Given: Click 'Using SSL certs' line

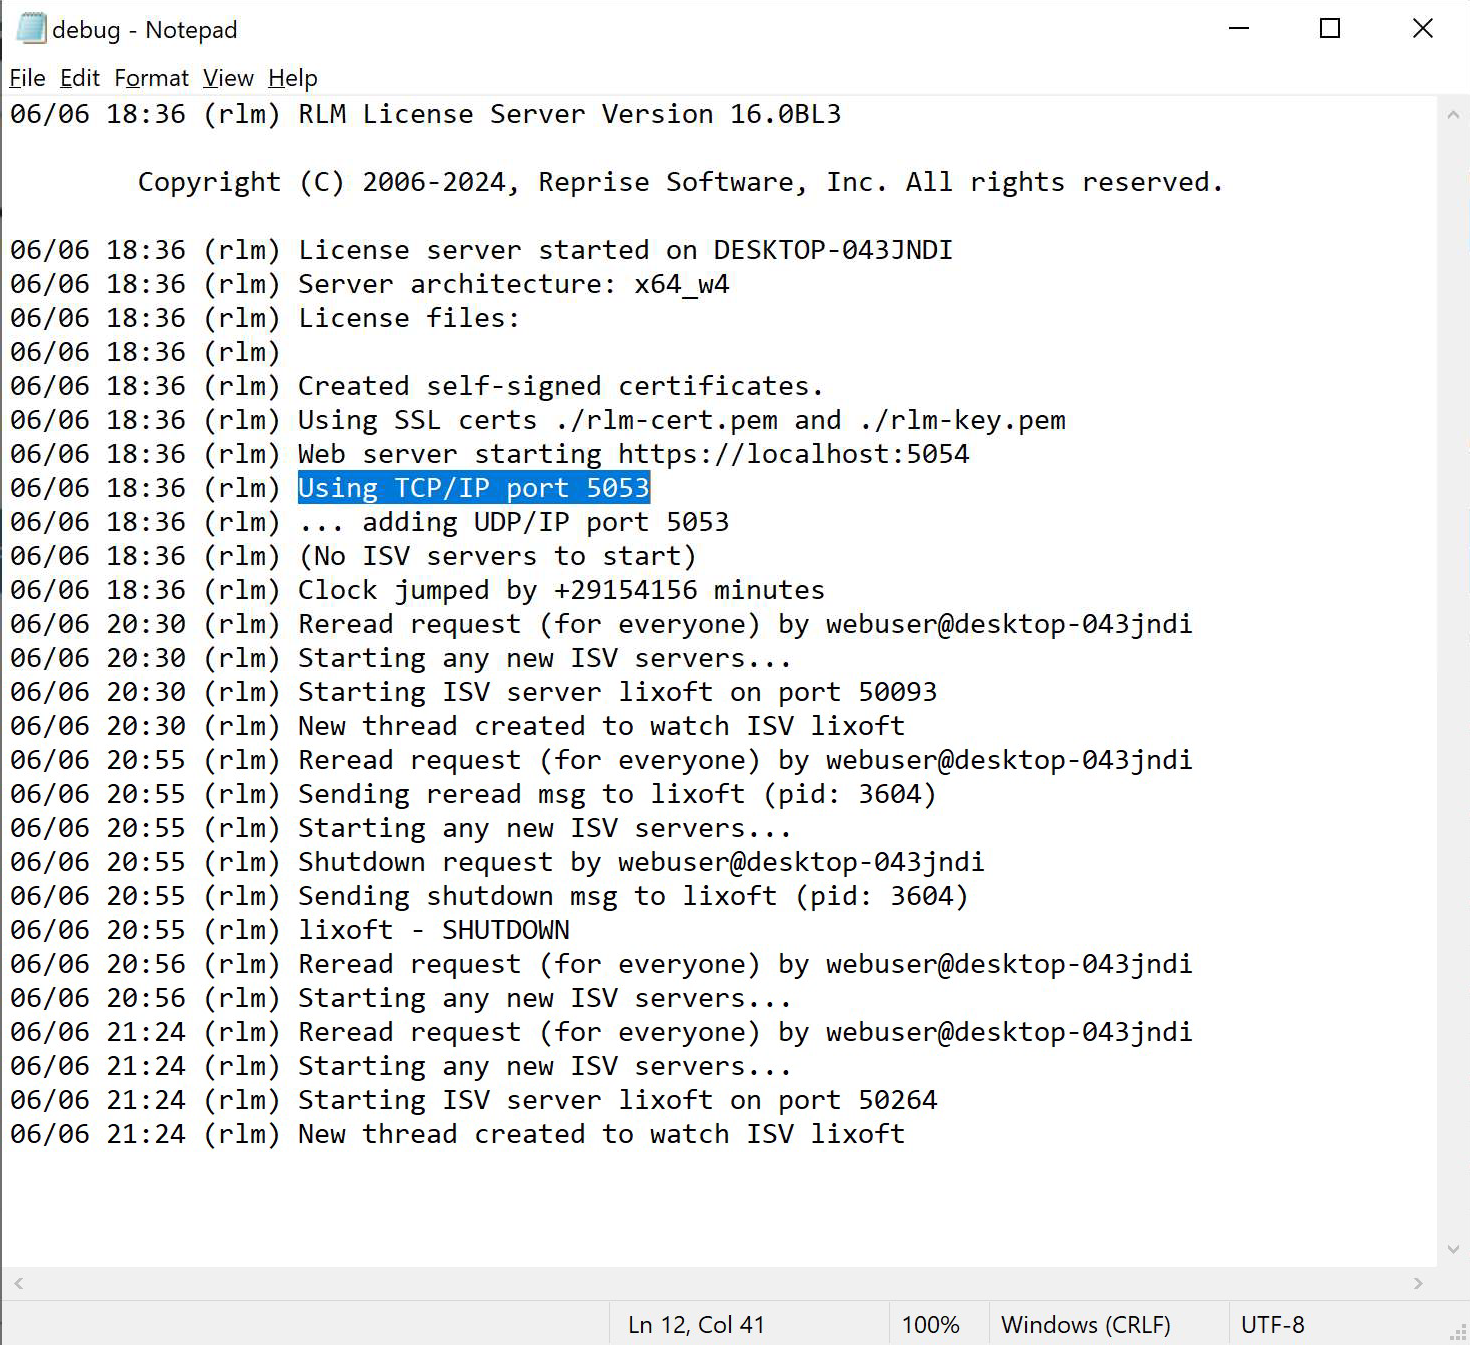Looking at the screenshot, I should 682,420.
